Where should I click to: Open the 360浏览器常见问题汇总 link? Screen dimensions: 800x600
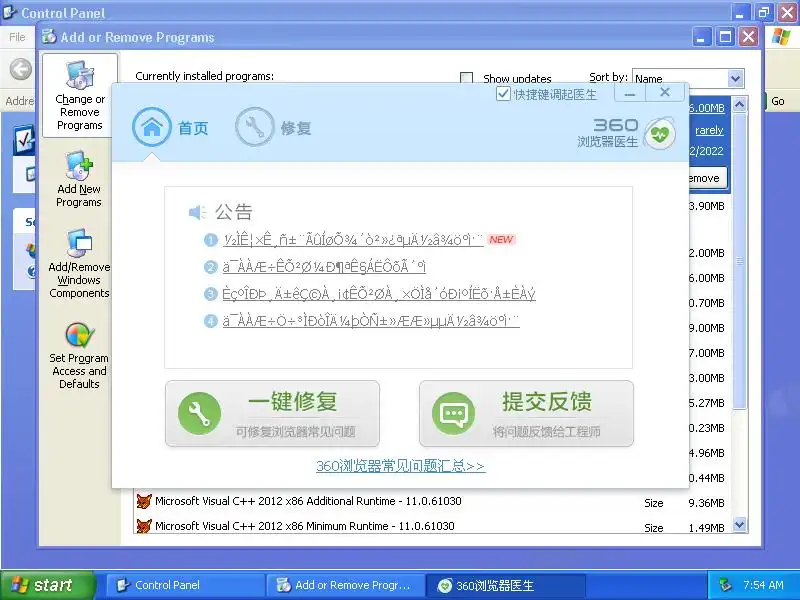point(401,466)
